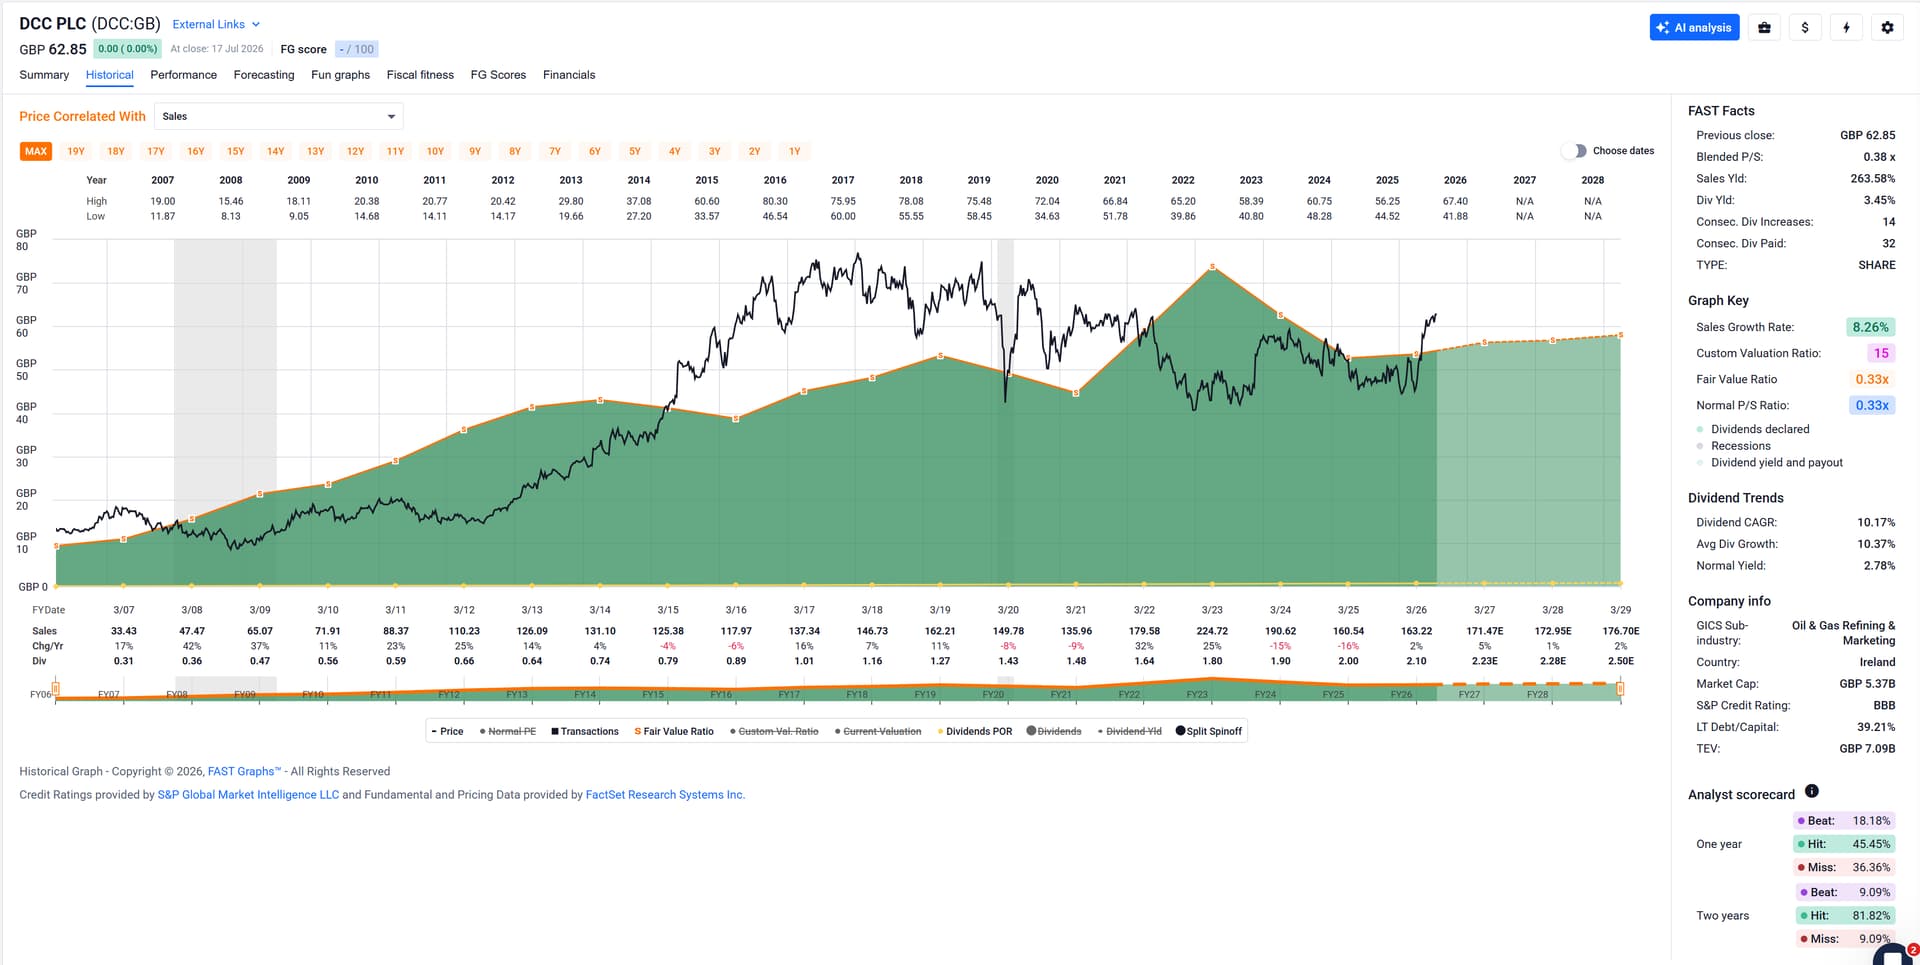Click the left handle of the range navigator
Image resolution: width=1920 pixels, height=965 pixels.
click(x=56, y=688)
